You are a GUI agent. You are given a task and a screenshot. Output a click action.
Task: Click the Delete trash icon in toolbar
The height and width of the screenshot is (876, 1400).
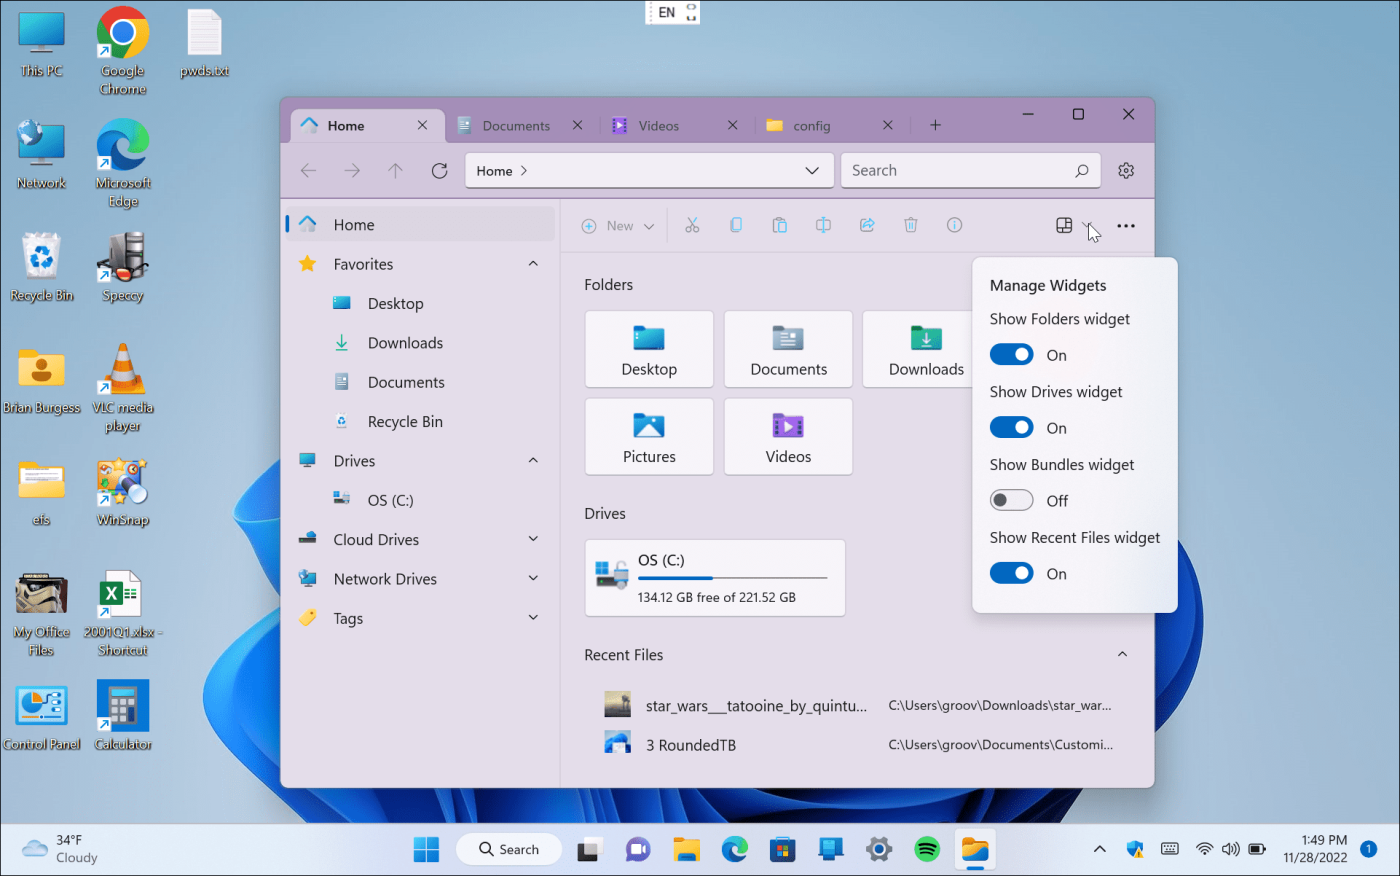(911, 226)
